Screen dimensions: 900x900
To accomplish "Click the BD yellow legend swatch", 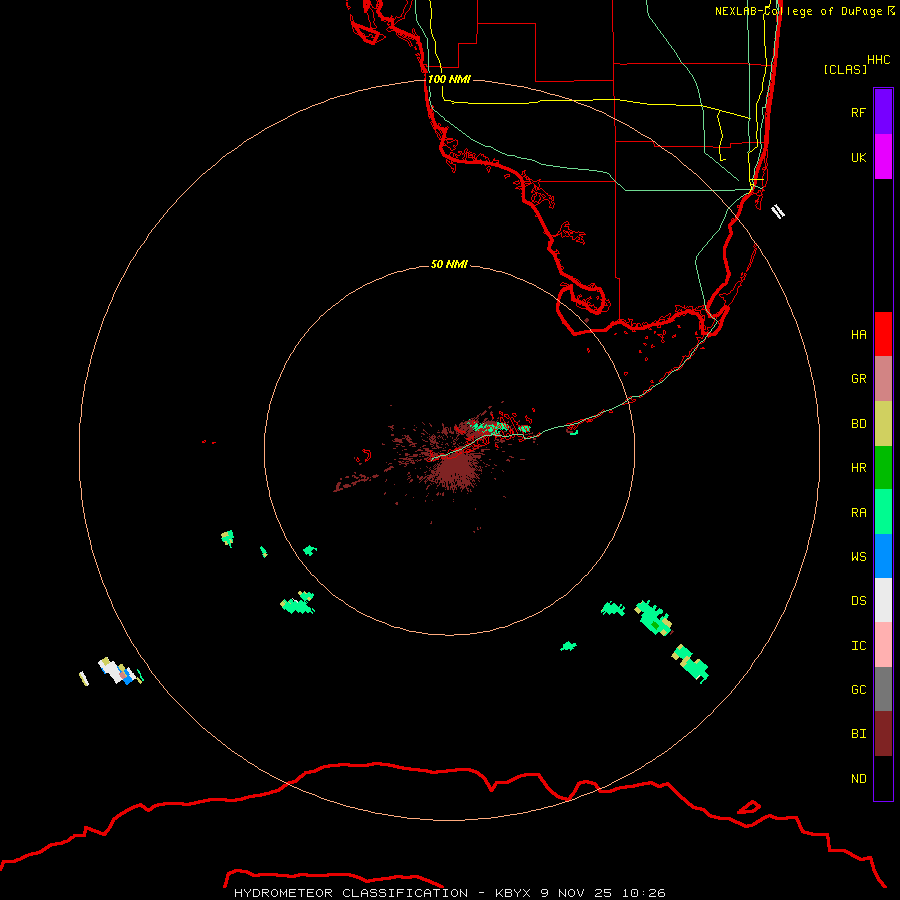I will [883, 424].
